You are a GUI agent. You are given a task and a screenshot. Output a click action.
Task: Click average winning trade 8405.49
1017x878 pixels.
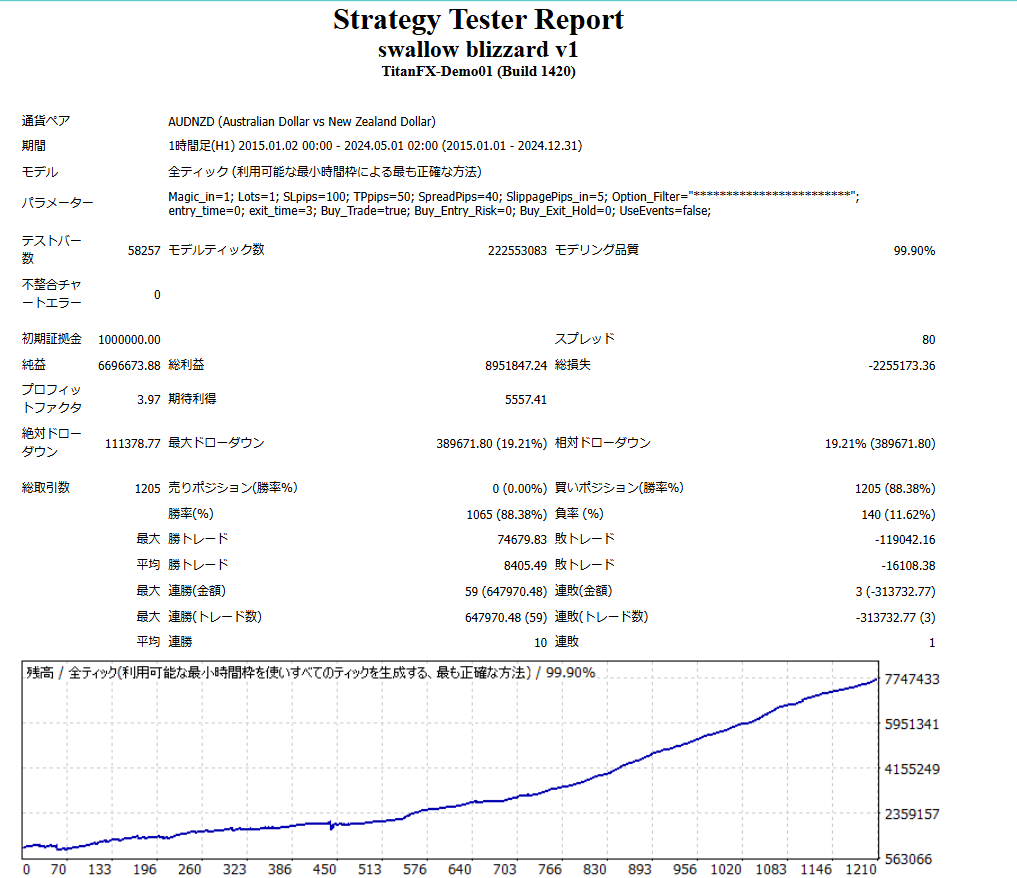(525, 565)
